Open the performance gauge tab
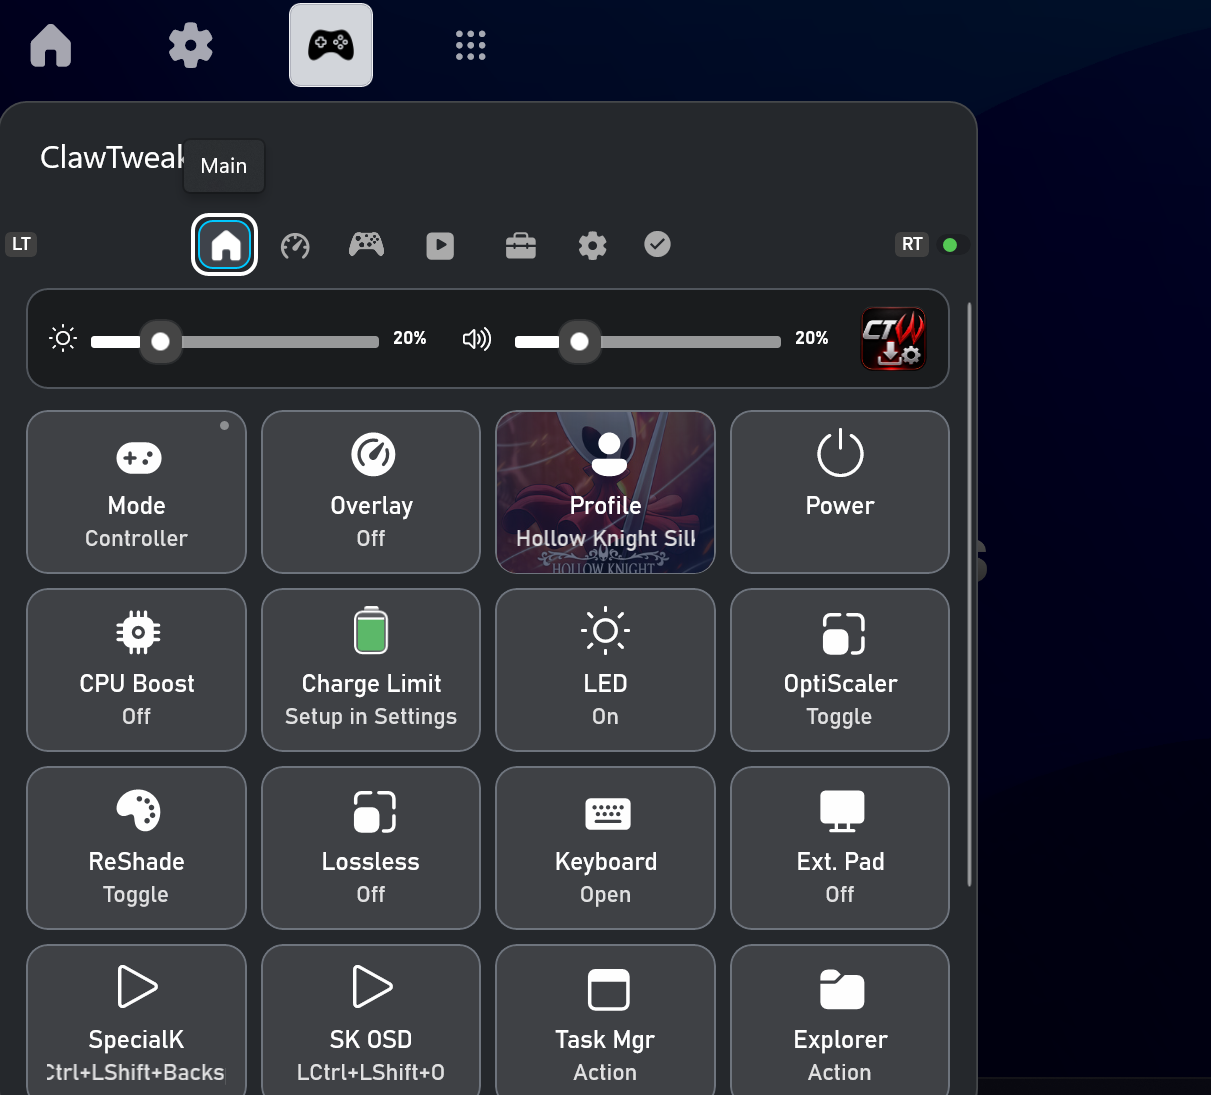The height and width of the screenshot is (1095, 1211). coord(295,245)
